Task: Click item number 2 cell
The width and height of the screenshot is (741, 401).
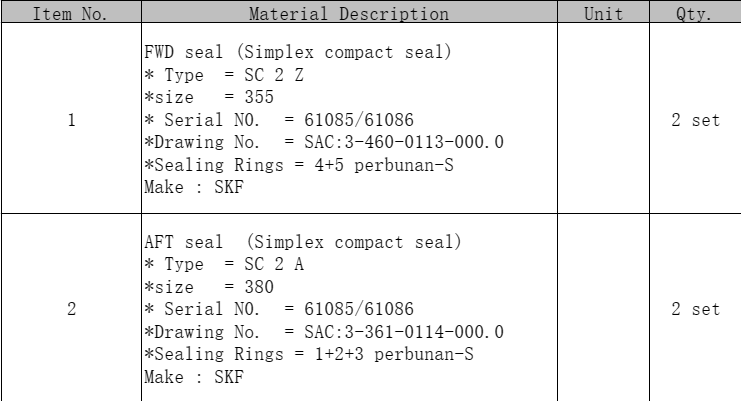Action: pyautogui.click(x=70, y=309)
